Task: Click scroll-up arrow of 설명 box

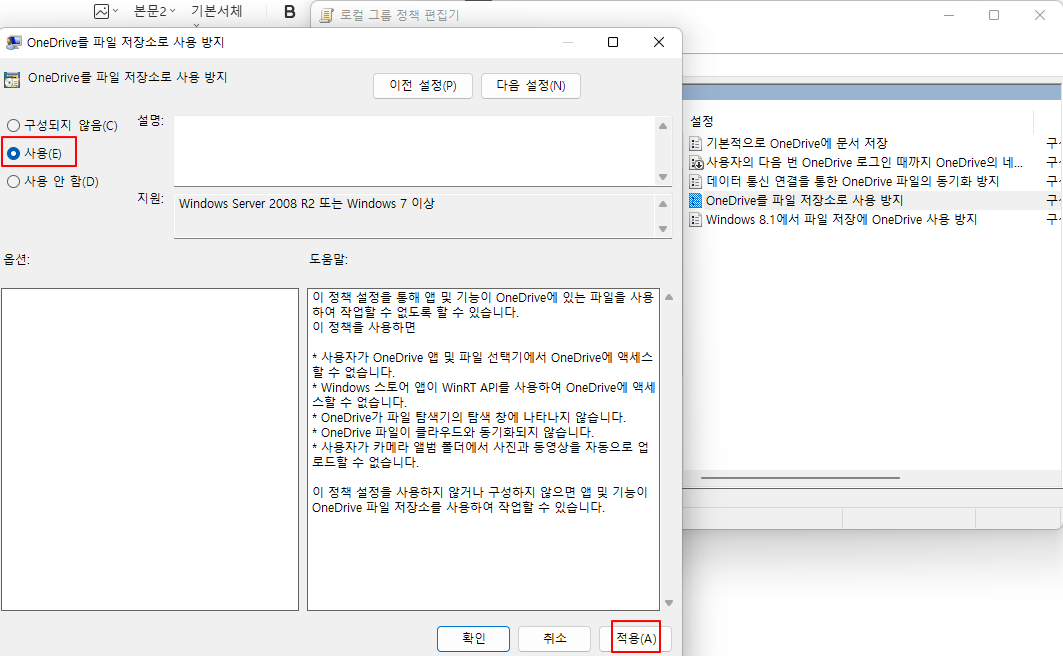Action: click(663, 126)
